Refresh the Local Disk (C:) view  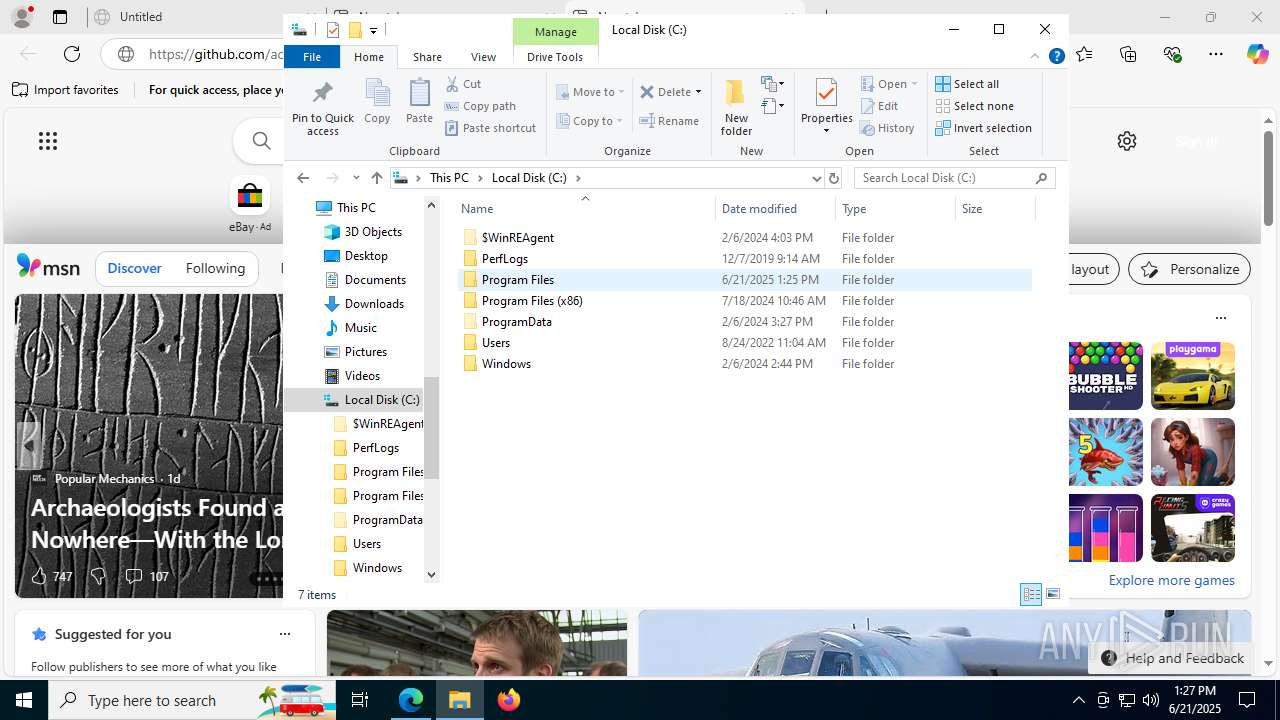[834, 178]
